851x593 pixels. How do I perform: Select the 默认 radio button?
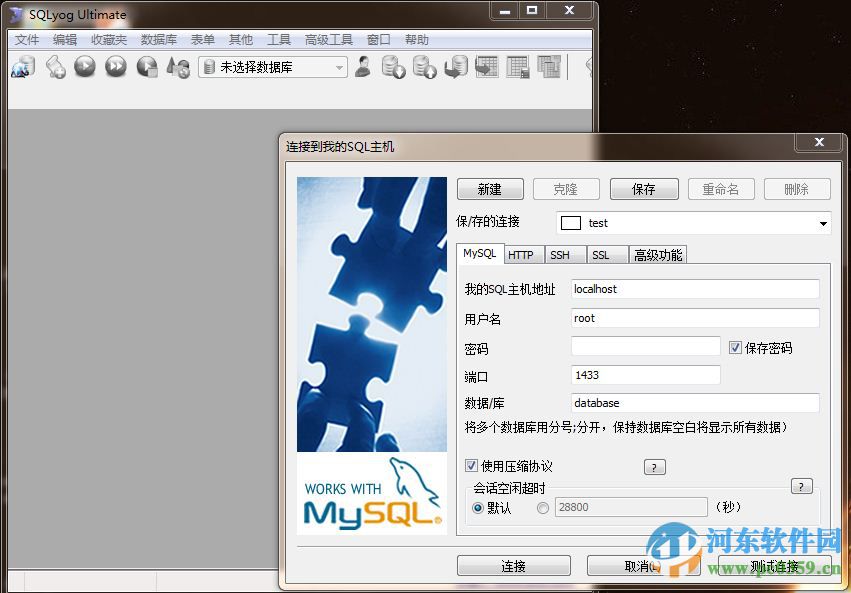pos(477,506)
